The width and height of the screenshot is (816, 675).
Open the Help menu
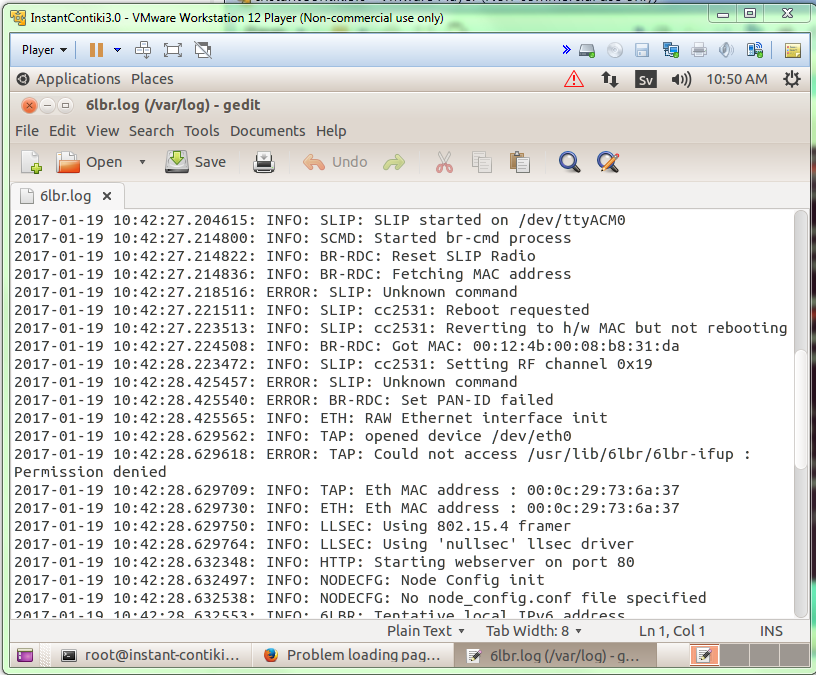point(331,131)
